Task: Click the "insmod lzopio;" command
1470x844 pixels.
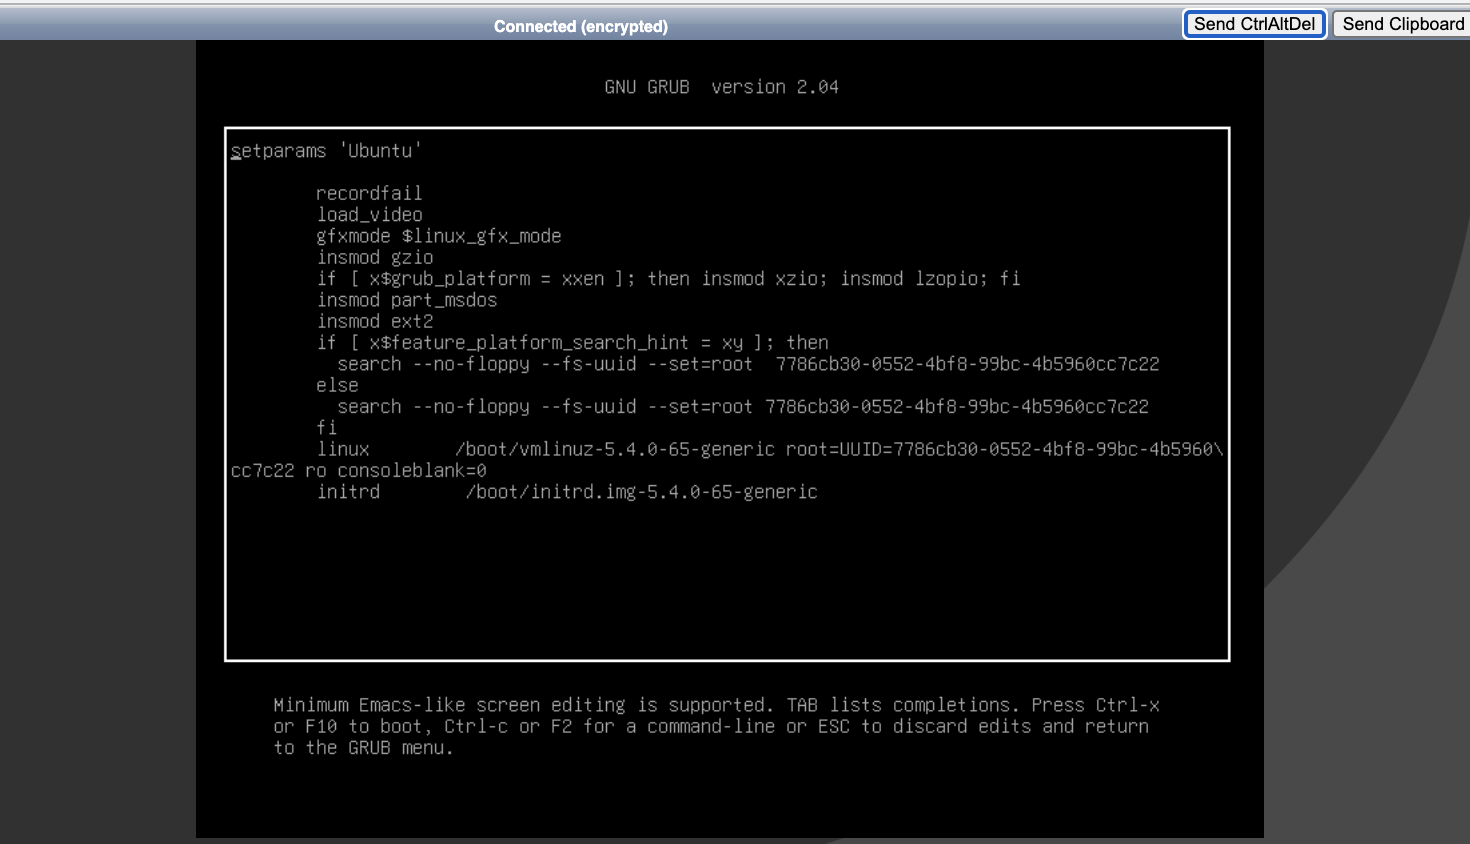Action: 914,279
